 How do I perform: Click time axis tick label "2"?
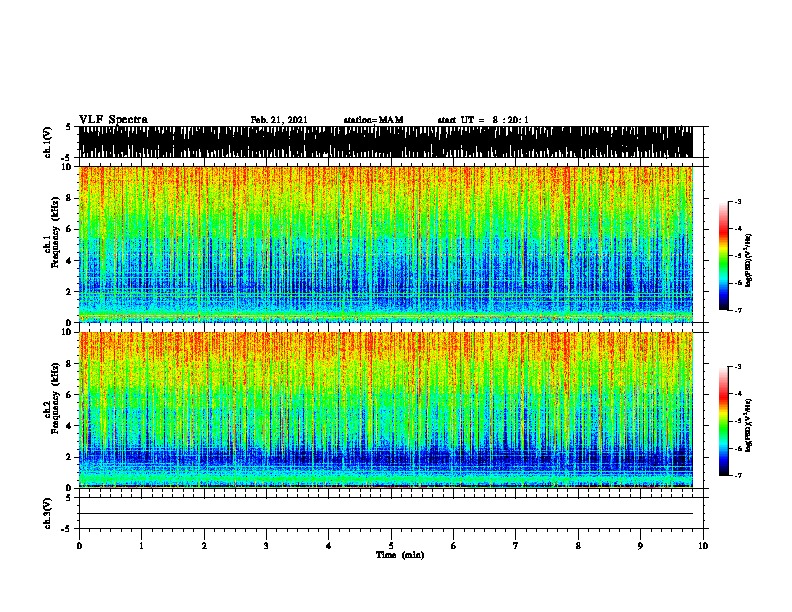click(x=204, y=546)
